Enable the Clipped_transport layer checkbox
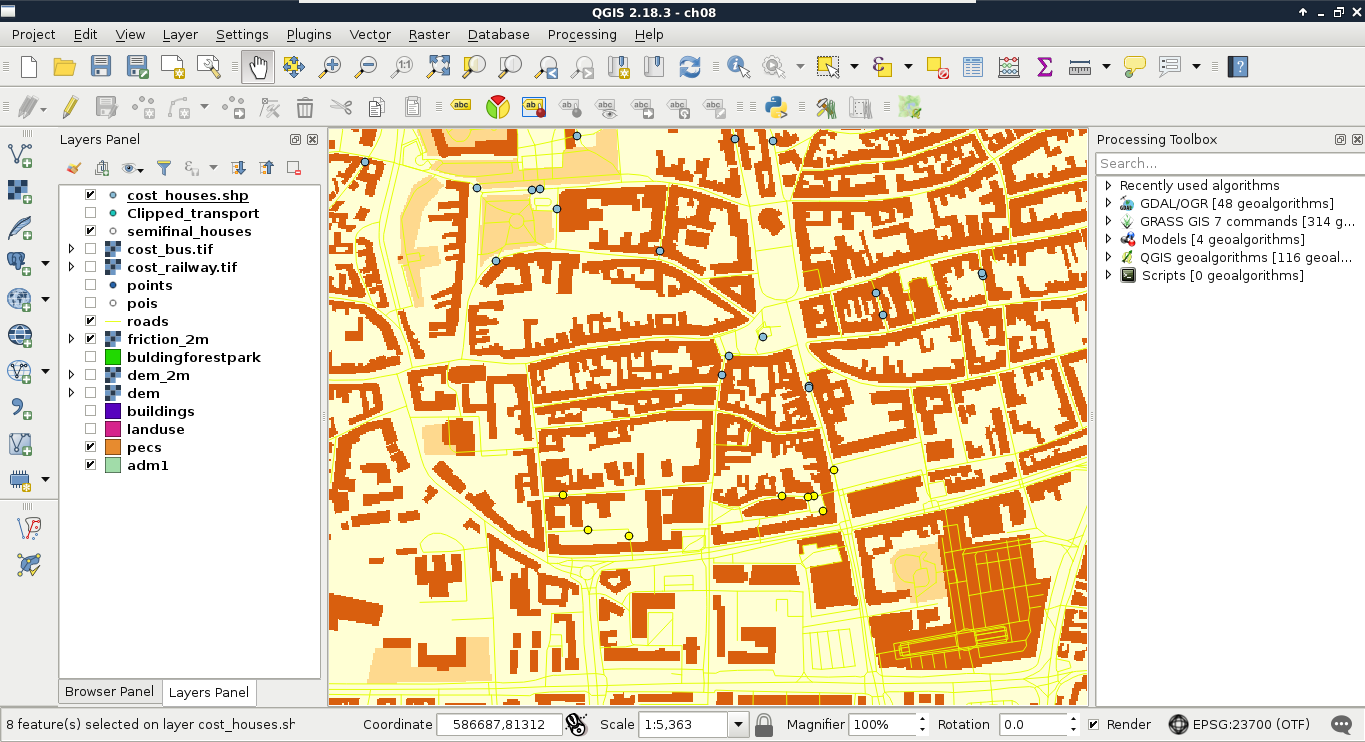The width and height of the screenshot is (1365, 742). pyautogui.click(x=91, y=213)
